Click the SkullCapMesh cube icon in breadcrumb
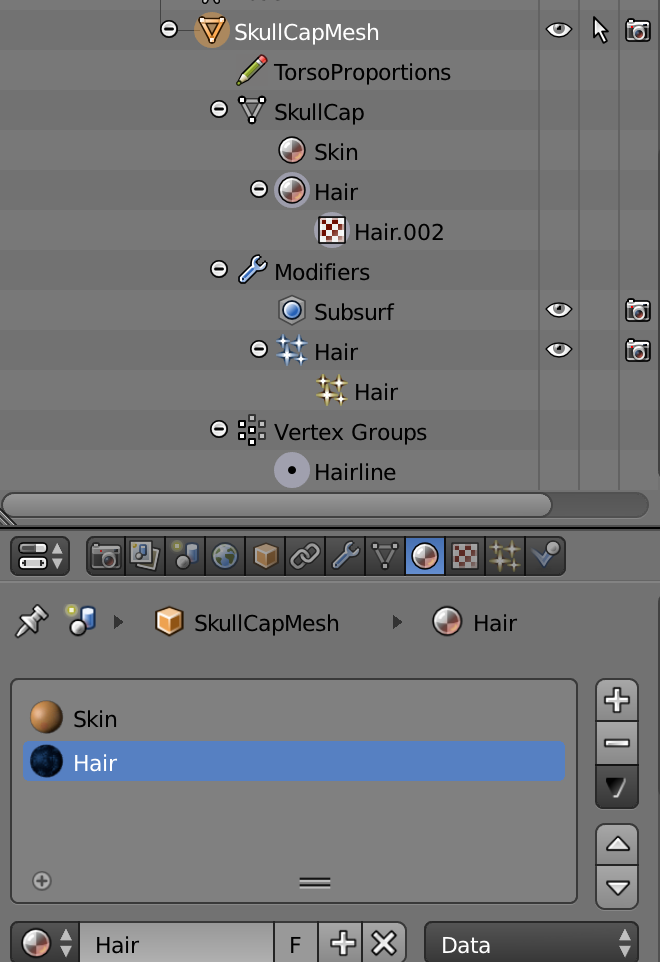This screenshot has height=962, width=660. click(x=169, y=621)
